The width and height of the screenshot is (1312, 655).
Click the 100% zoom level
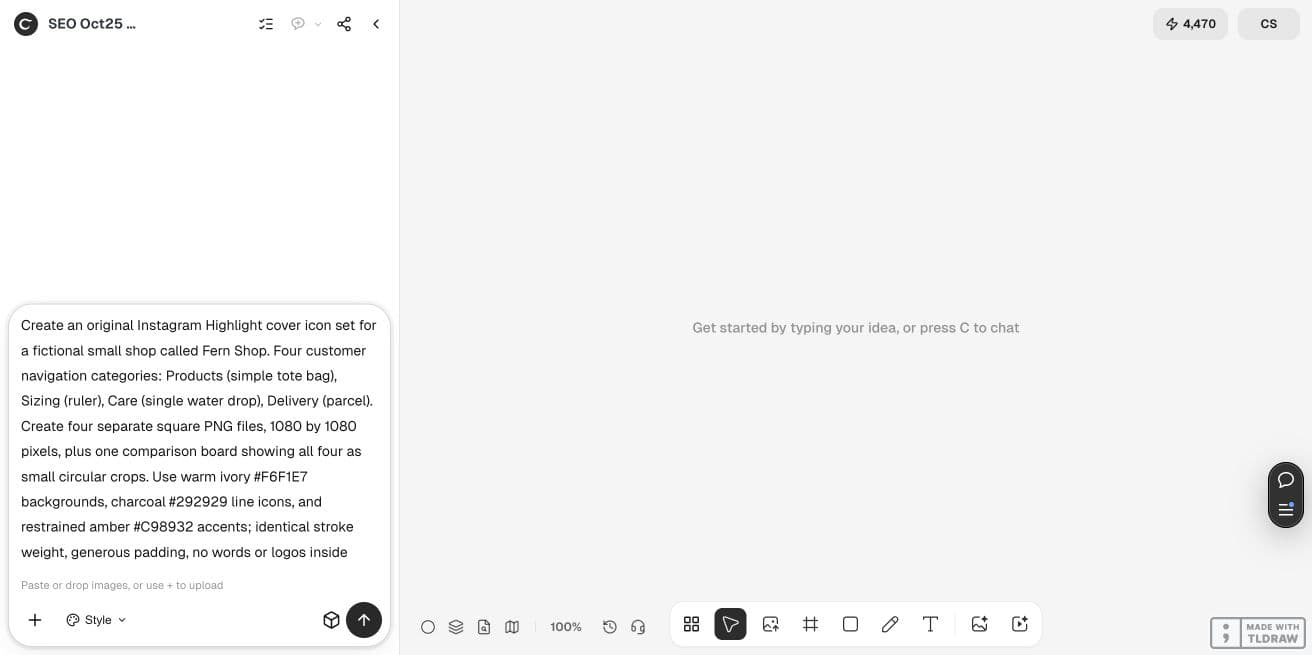[566, 627]
